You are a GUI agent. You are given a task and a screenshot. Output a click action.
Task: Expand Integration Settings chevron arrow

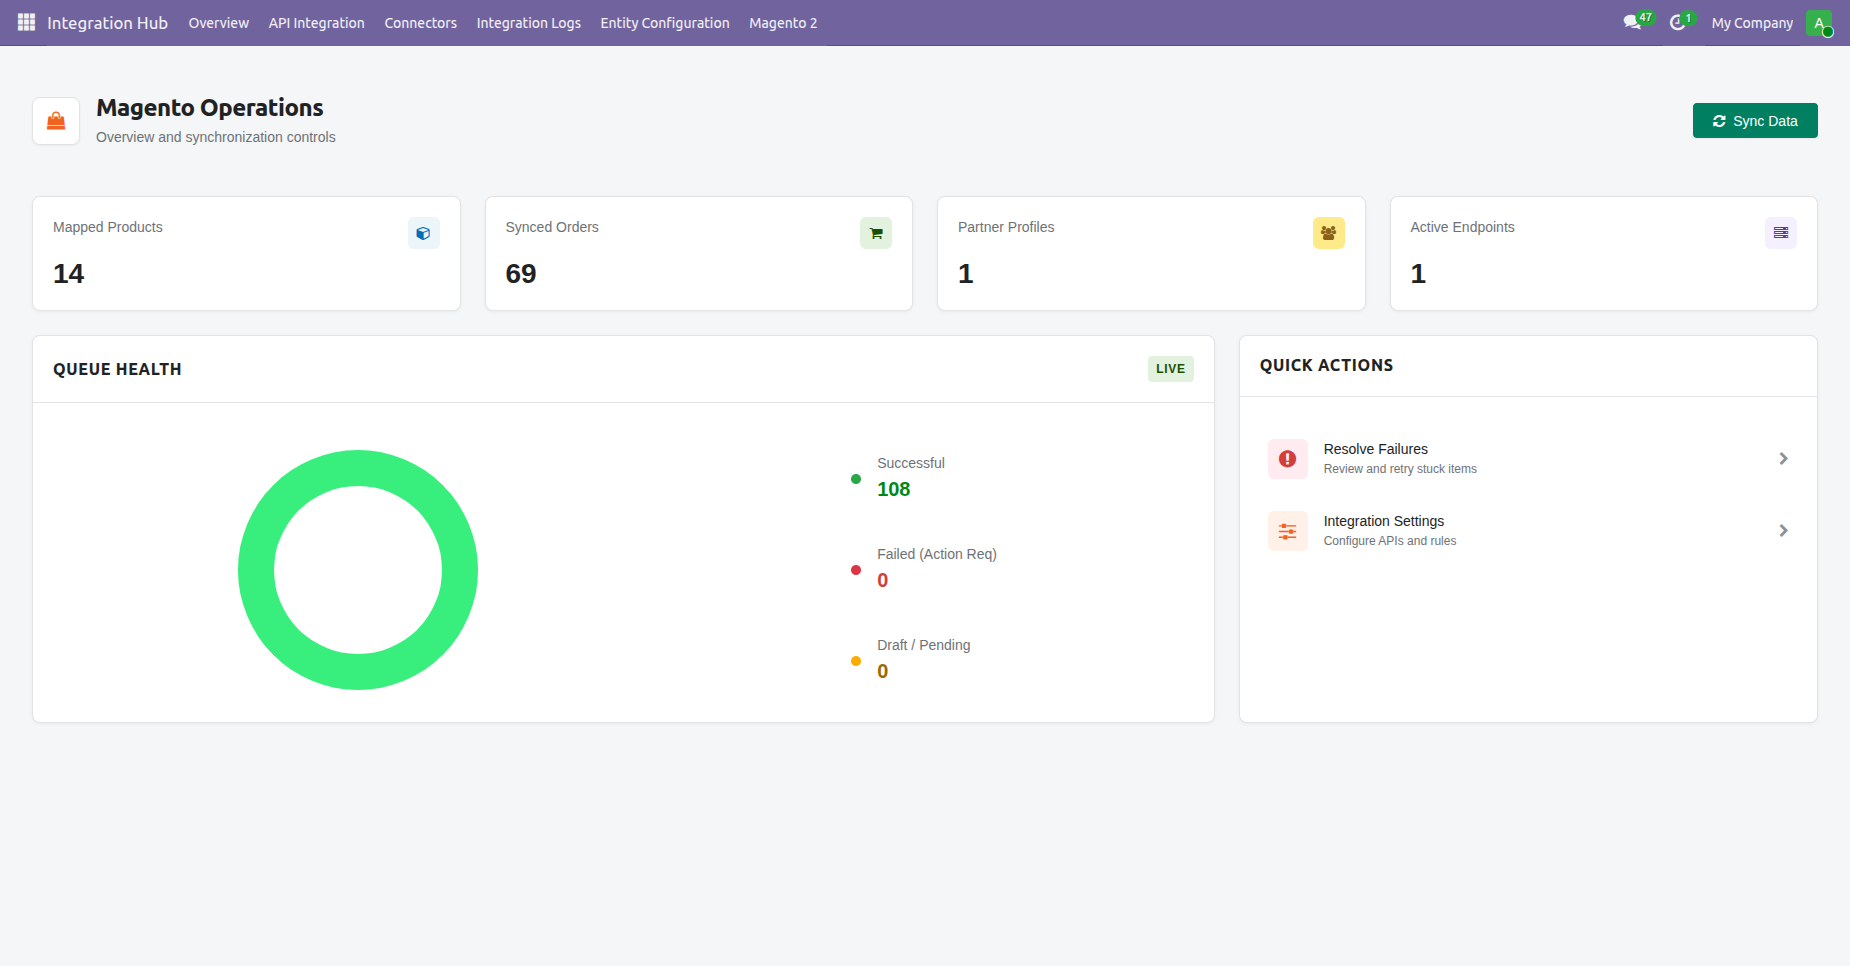(1783, 531)
